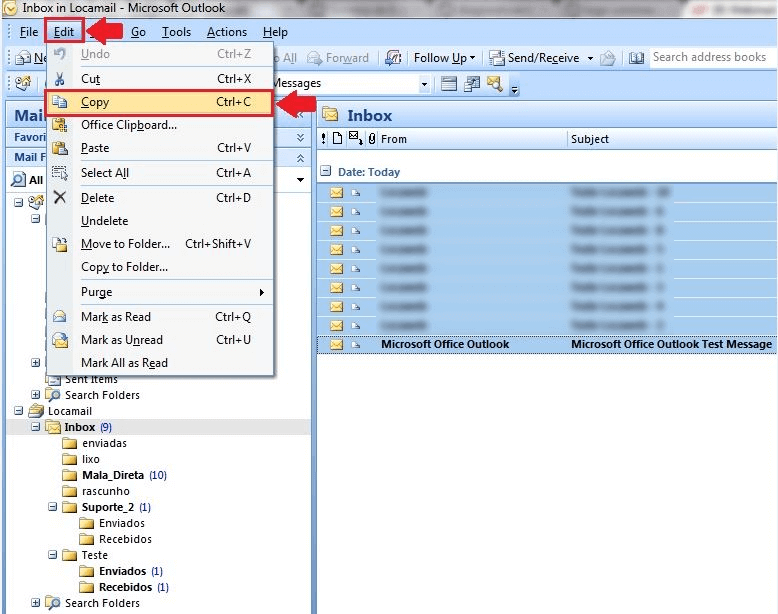Choose Cut in the Edit menu
Viewport: 778px width, 614px height.
click(x=159, y=79)
